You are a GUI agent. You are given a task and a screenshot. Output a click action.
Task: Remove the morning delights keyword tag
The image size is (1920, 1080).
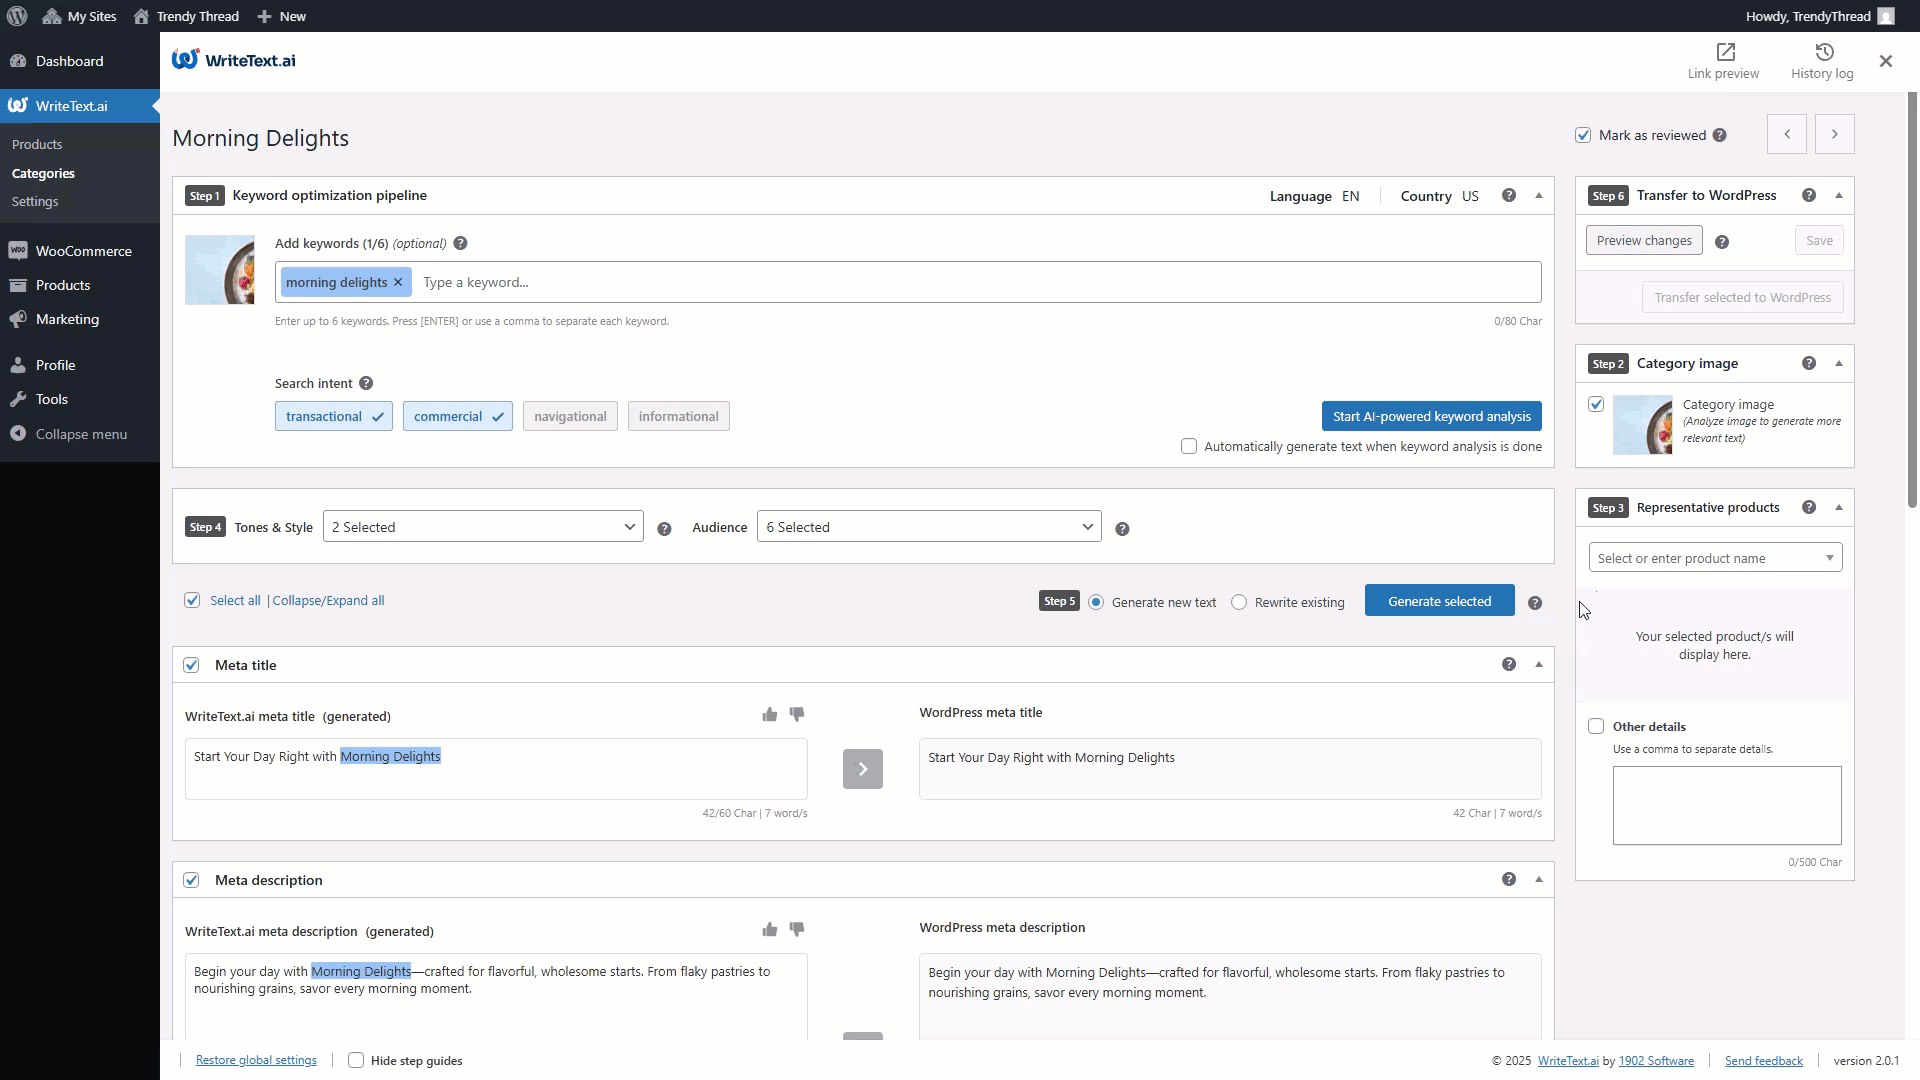tap(398, 283)
